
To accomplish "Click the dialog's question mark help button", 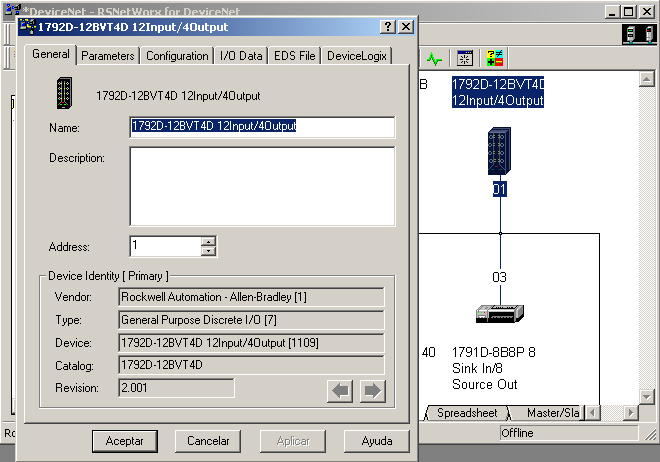I will (388, 27).
